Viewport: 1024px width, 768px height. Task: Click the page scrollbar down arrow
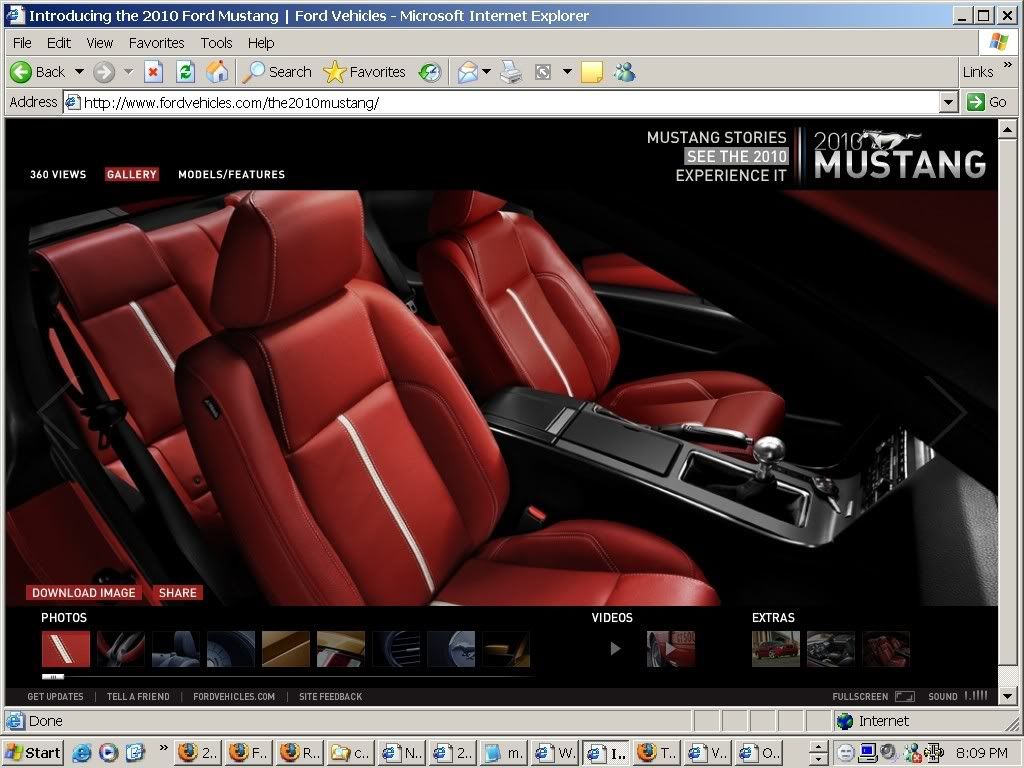(1006, 696)
